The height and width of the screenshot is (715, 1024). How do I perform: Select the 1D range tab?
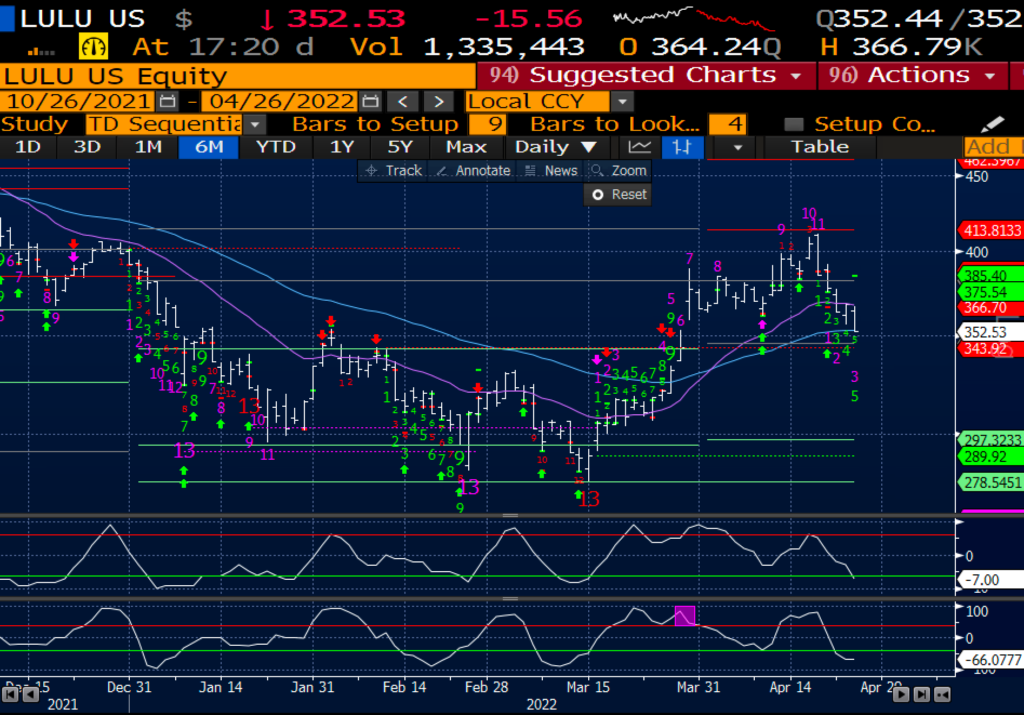(x=27, y=147)
